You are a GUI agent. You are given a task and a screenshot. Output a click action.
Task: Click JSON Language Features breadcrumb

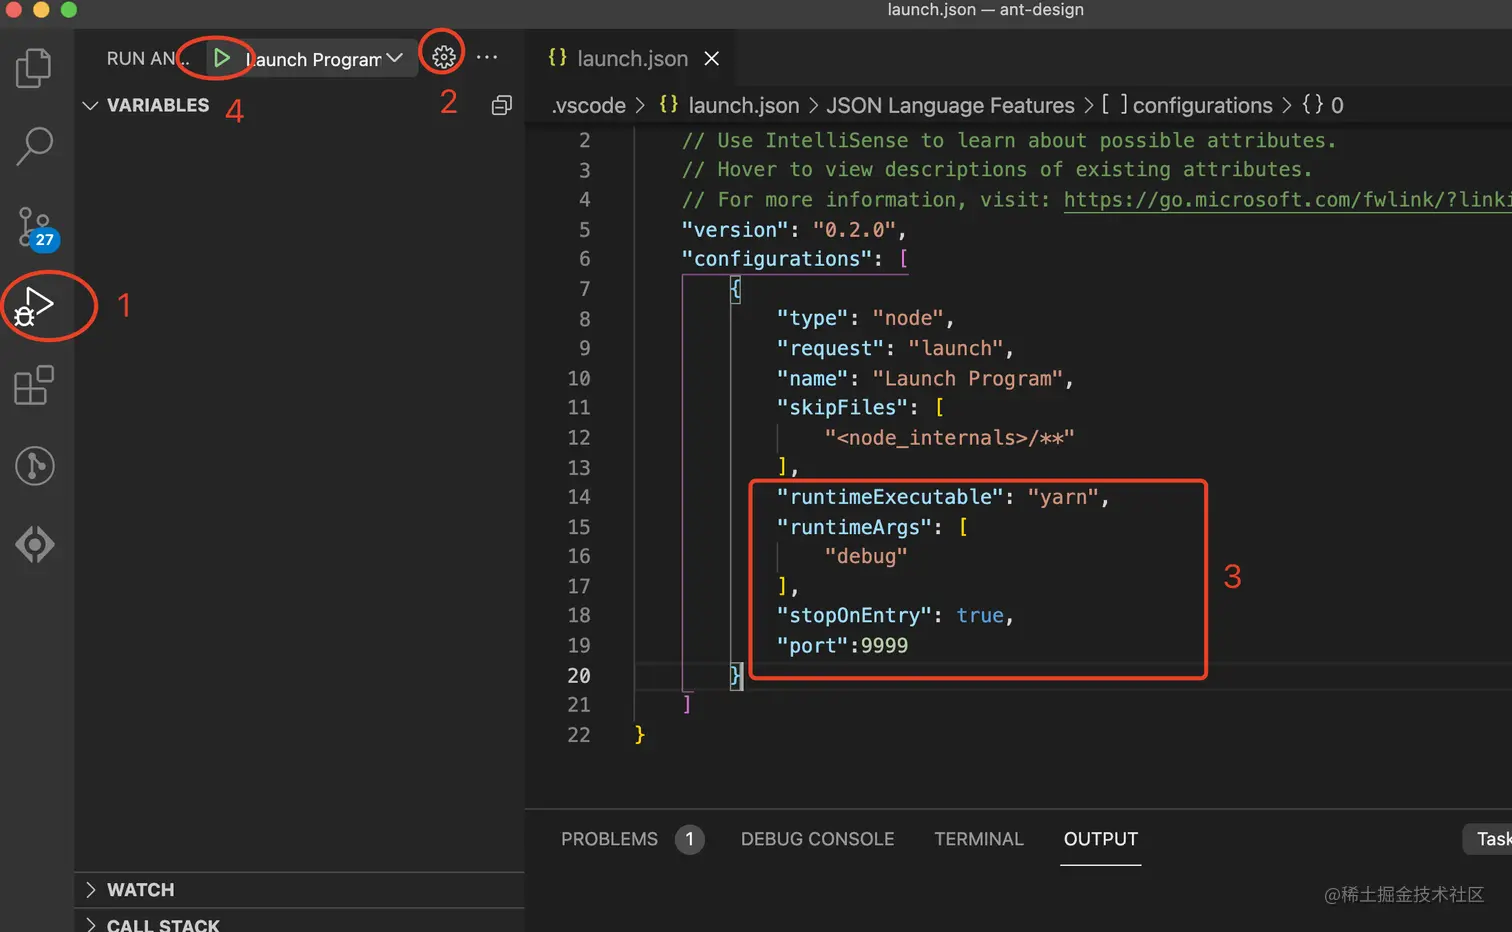point(950,105)
